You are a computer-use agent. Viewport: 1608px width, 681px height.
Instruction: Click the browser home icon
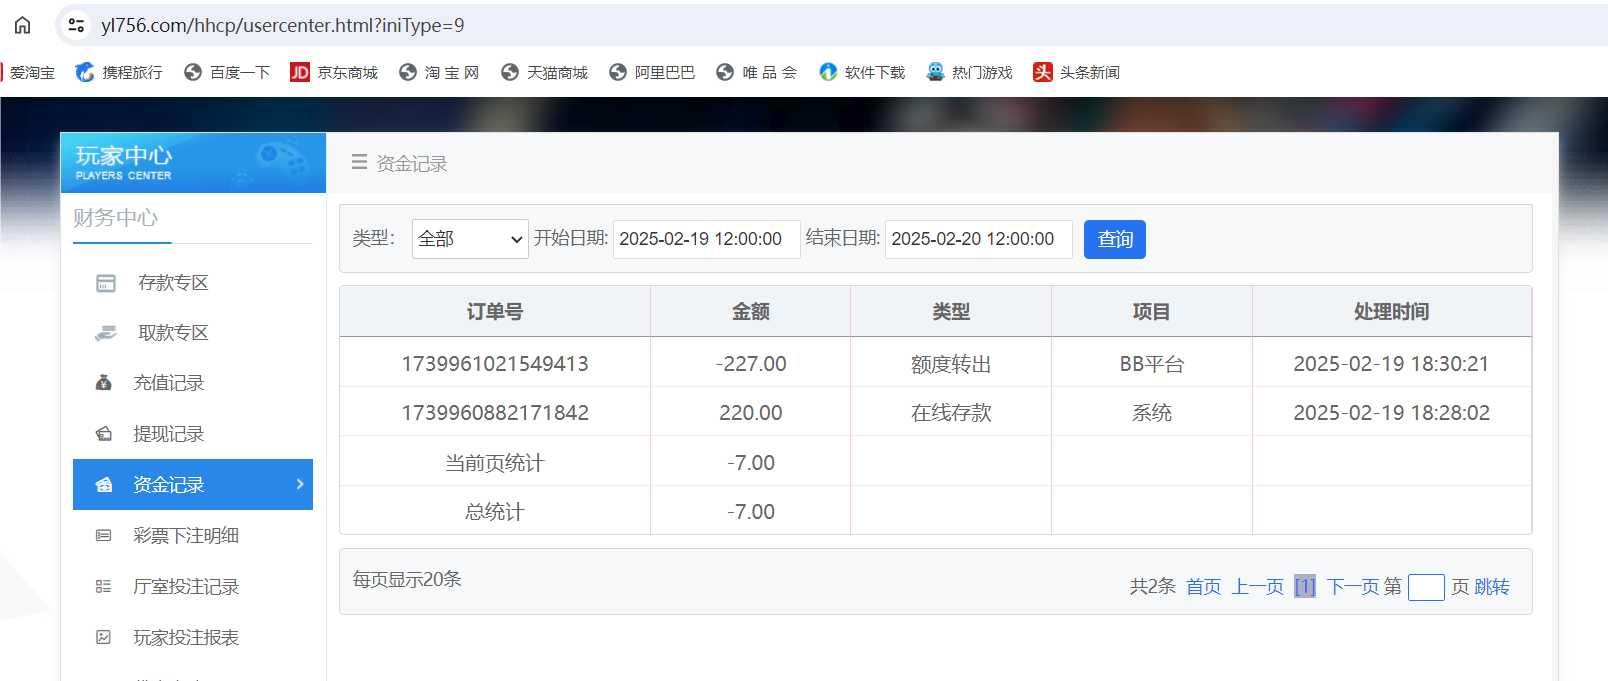(x=22, y=25)
